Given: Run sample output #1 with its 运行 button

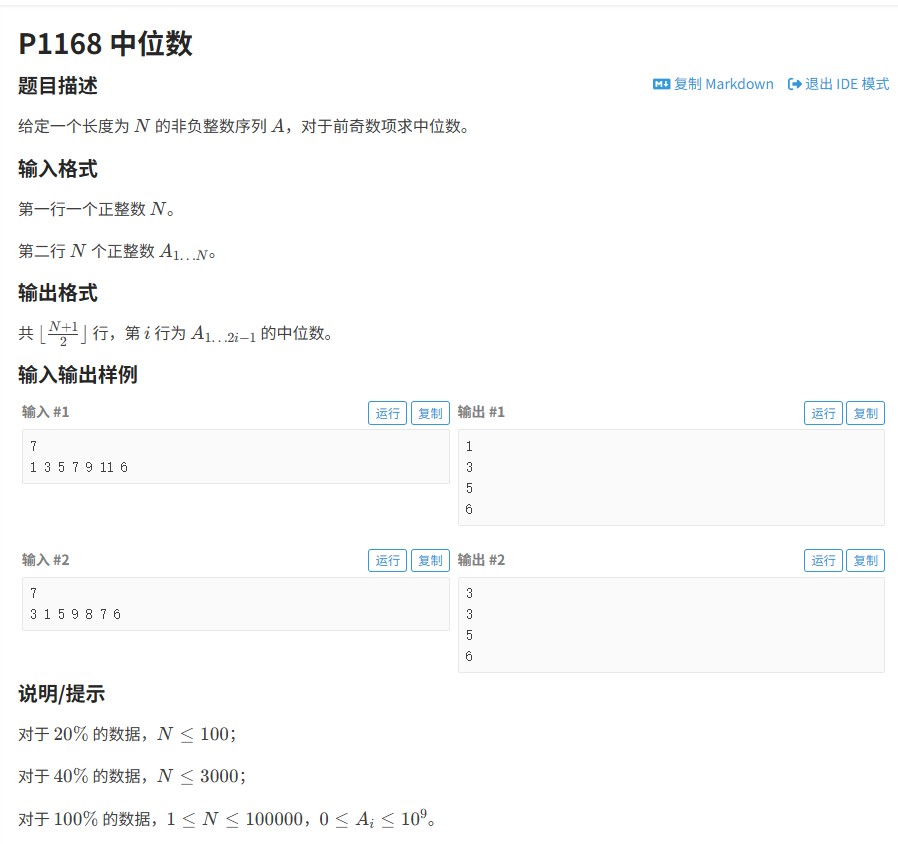Looking at the screenshot, I should [x=823, y=412].
